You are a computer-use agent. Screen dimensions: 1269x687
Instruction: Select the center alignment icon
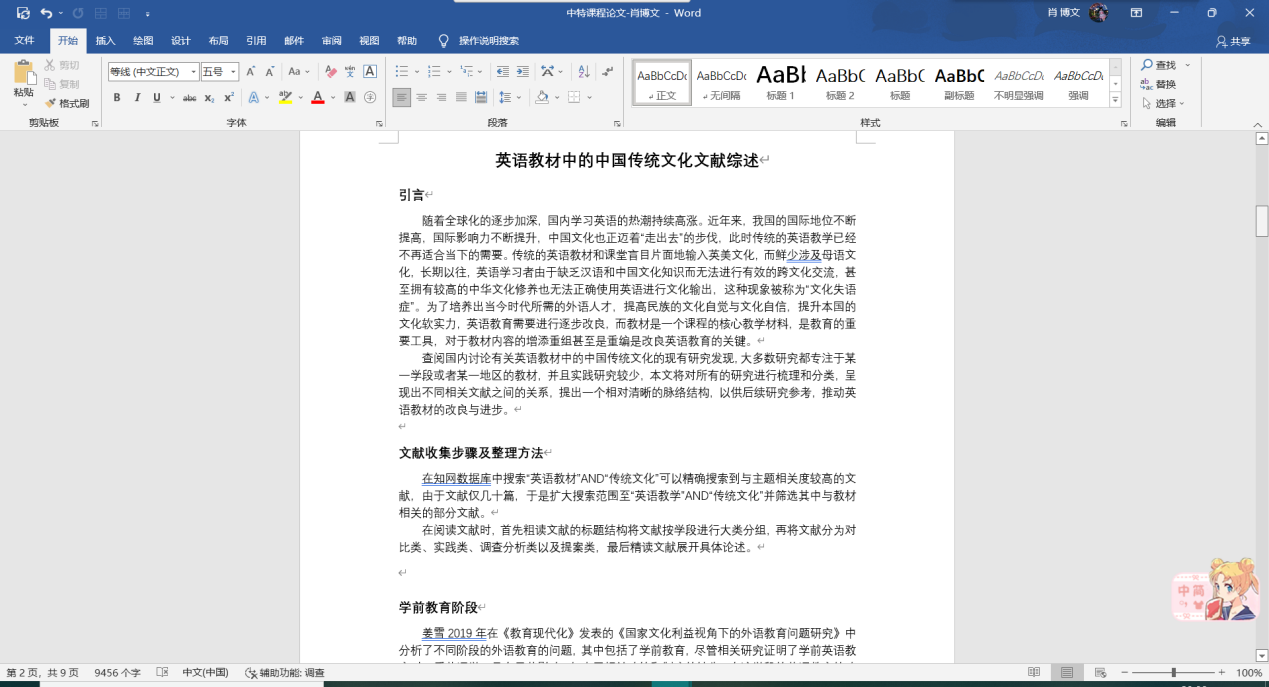coord(421,97)
